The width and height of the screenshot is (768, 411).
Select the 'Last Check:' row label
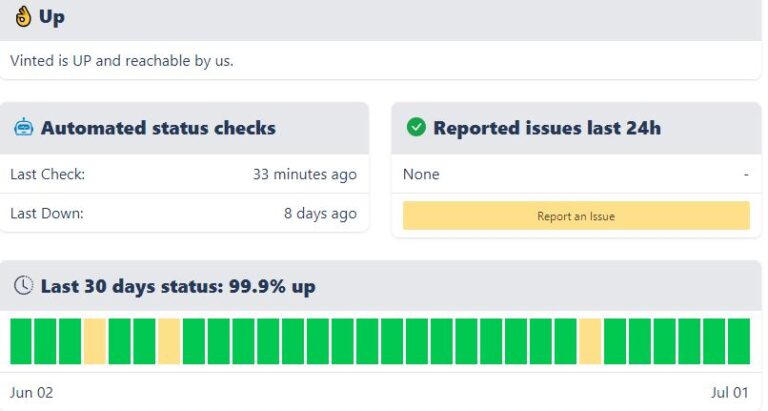(47, 174)
